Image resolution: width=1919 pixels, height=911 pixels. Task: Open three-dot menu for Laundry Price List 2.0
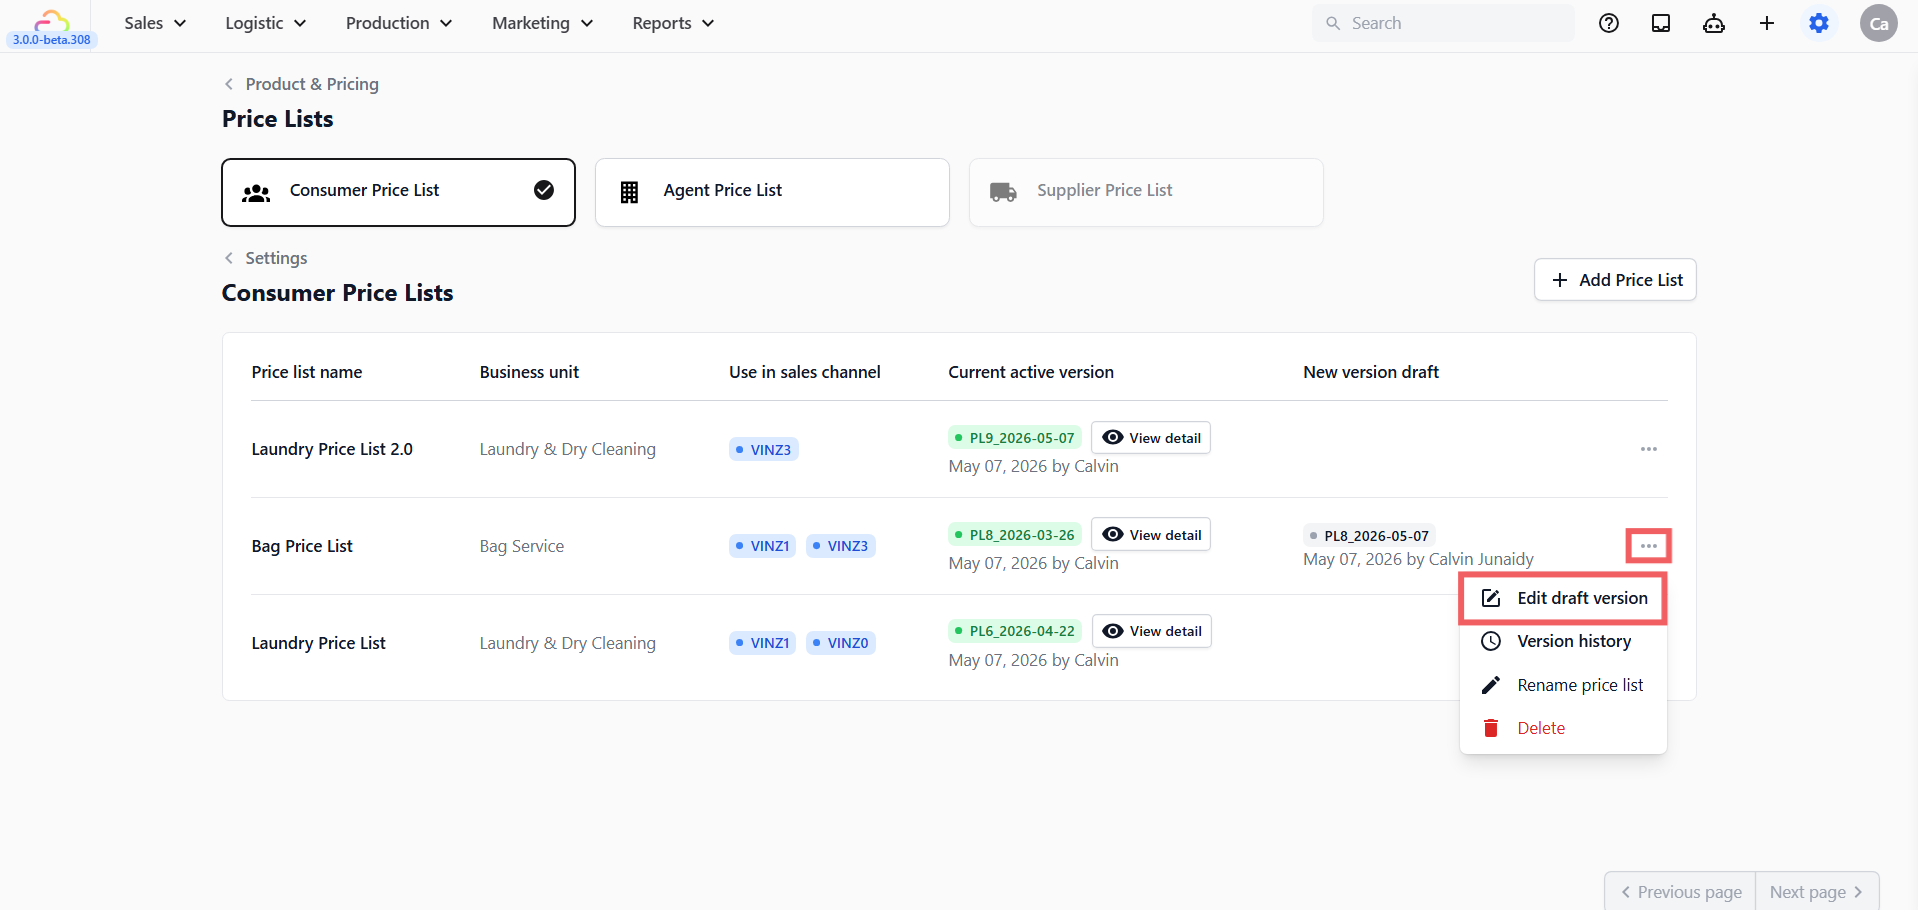pyautogui.click(x=1649, y=449)
